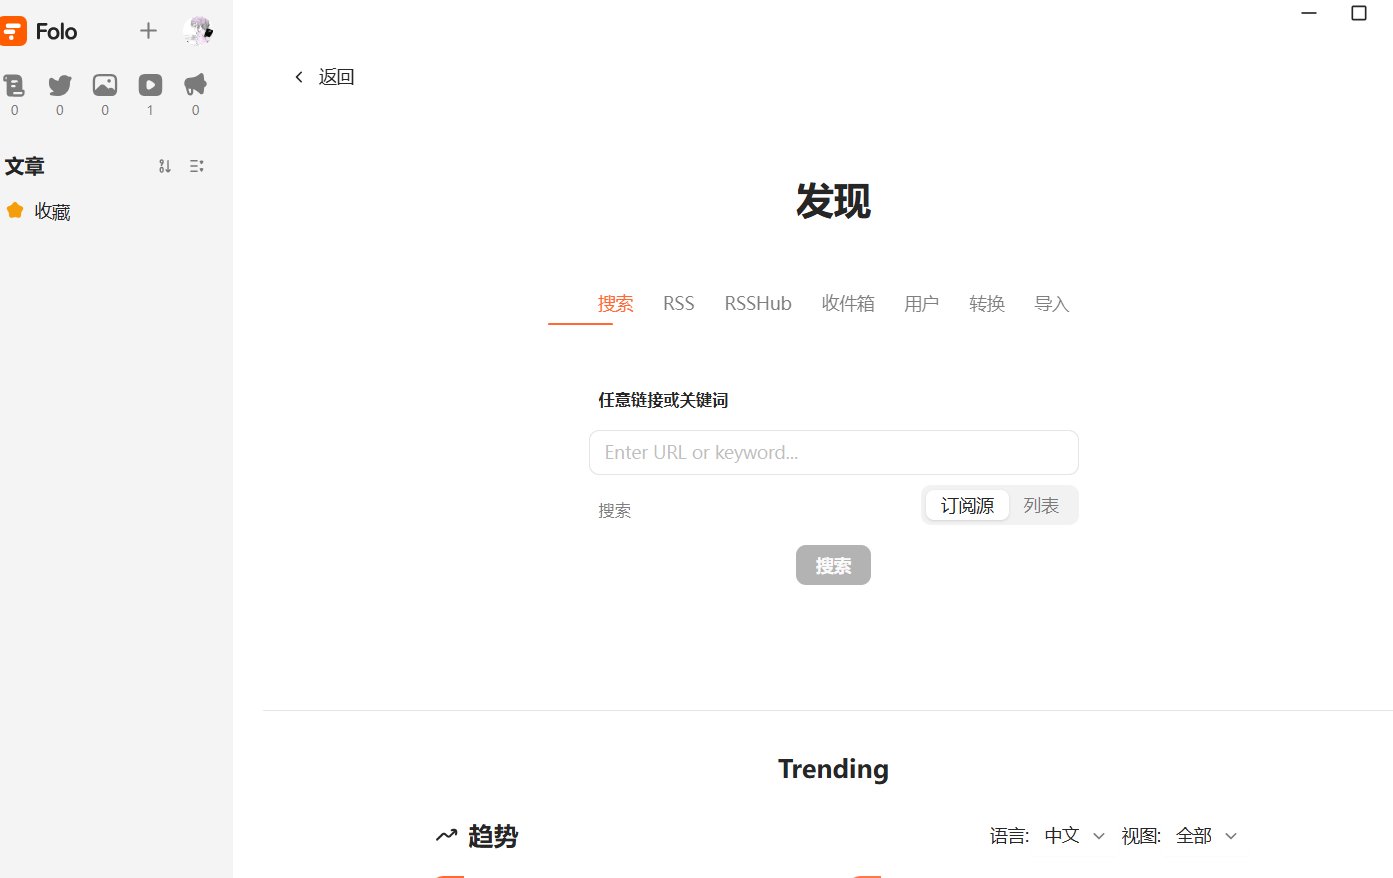Image resolution: width=1393 pixels, height=878 pixels.
Task: Focus the Enter URL or keyword field
Action: point(833,453)
